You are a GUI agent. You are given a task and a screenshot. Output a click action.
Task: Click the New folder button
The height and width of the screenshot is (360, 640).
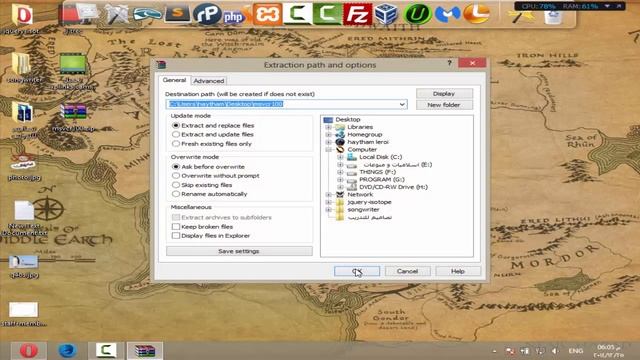click(x=444, y=105)
